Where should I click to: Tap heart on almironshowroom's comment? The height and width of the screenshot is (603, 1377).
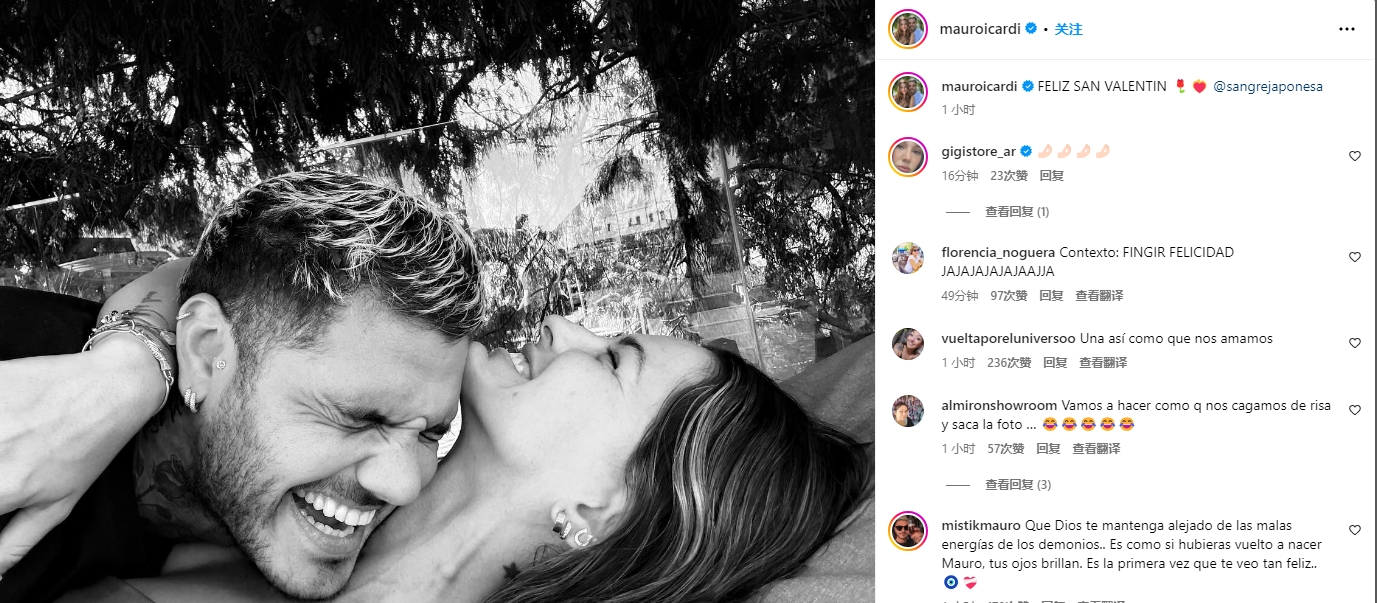pos(1355,410)
